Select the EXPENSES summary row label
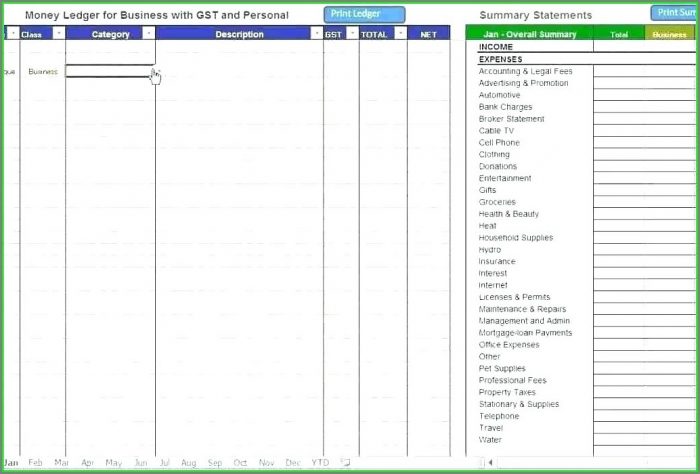Screen dimensions: 700x474 point(500,59)
